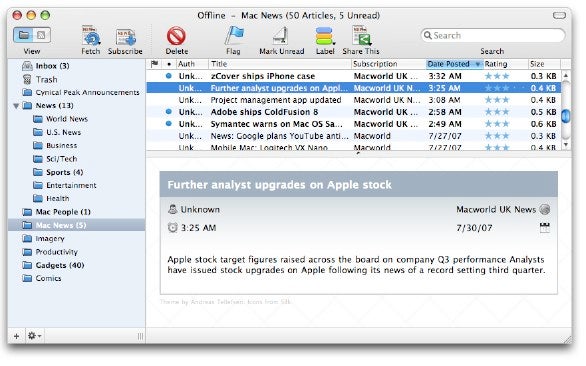Switch to the second view mode
The image size is (586, 366).
pos(41,35)
